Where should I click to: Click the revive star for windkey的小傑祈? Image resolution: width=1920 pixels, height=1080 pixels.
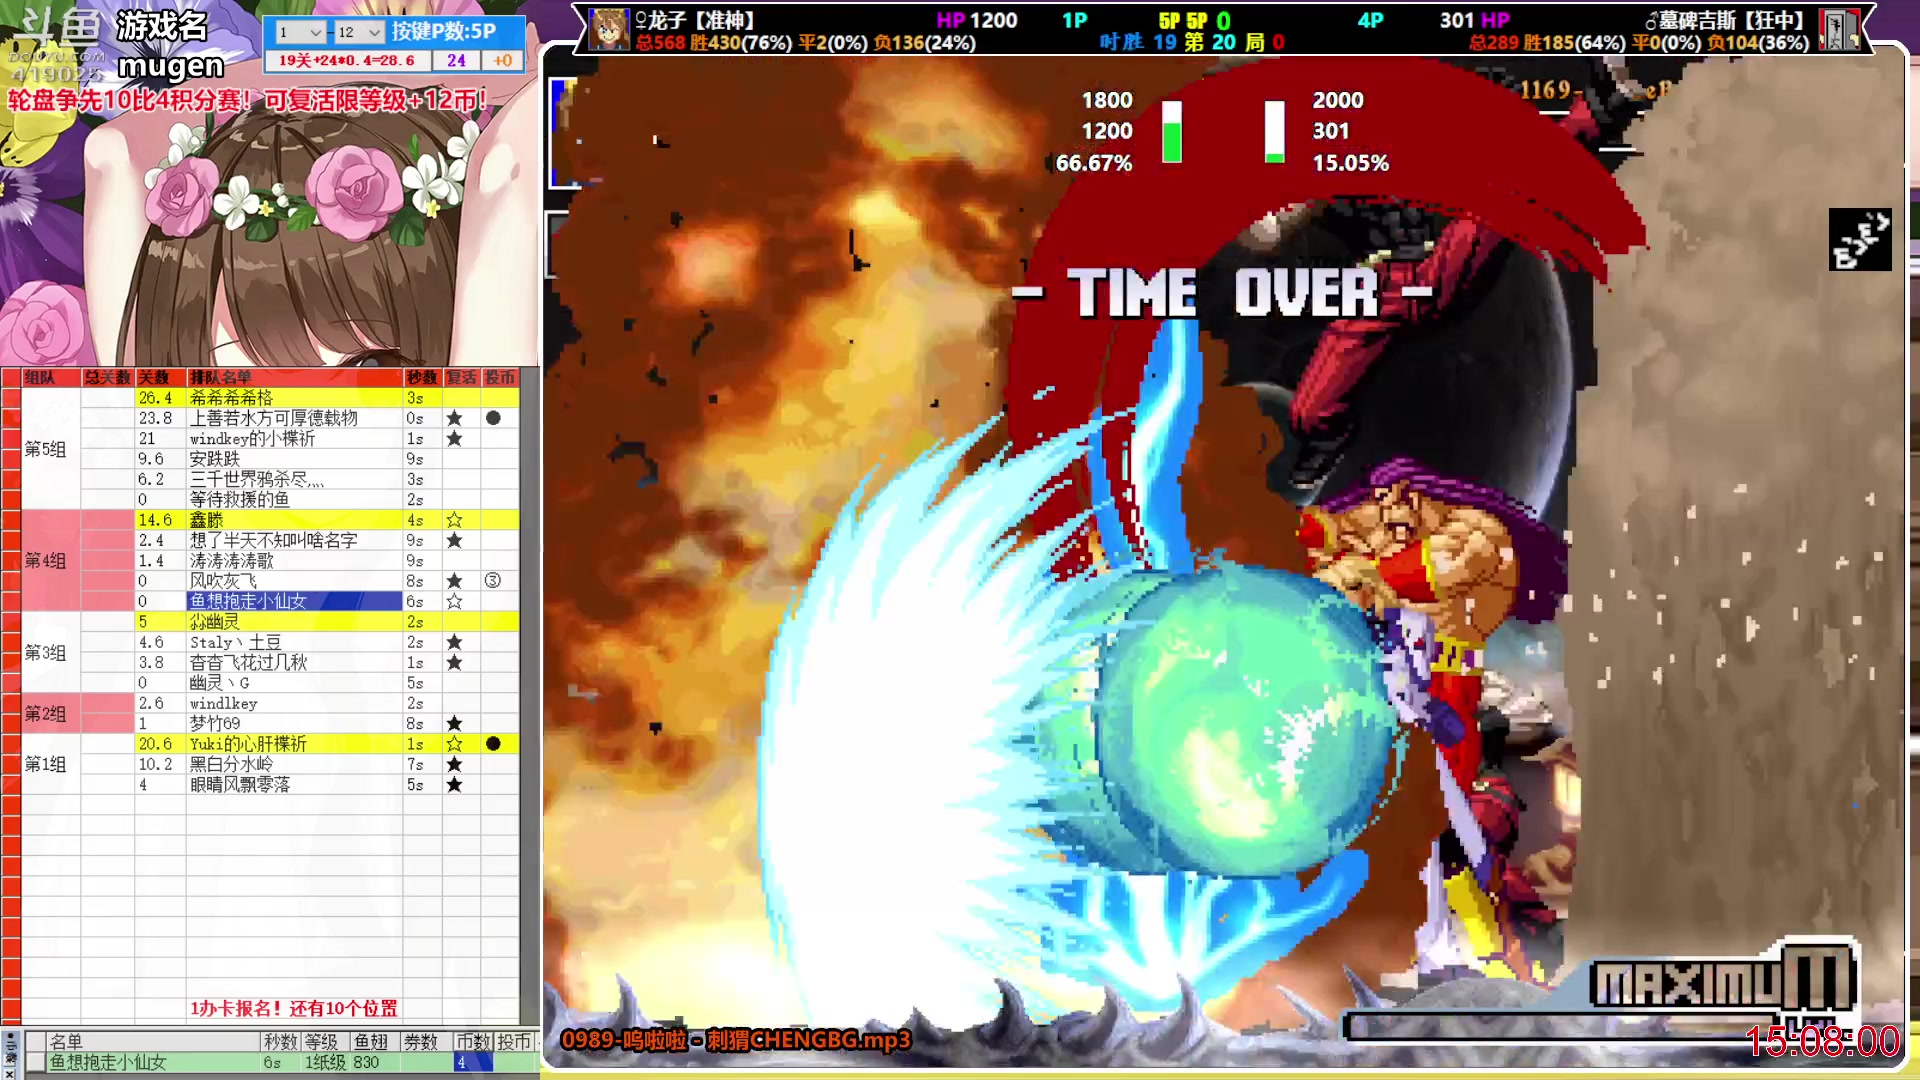tap(454, 439)
